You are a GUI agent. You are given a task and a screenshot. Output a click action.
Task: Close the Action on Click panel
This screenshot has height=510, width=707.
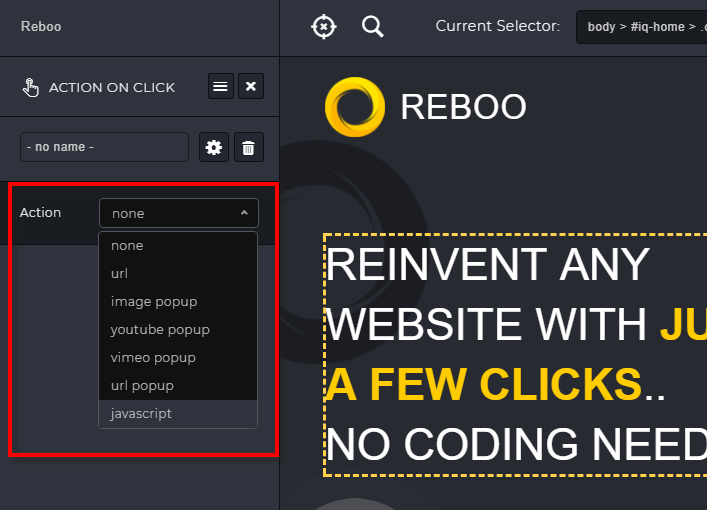[251, 86]
